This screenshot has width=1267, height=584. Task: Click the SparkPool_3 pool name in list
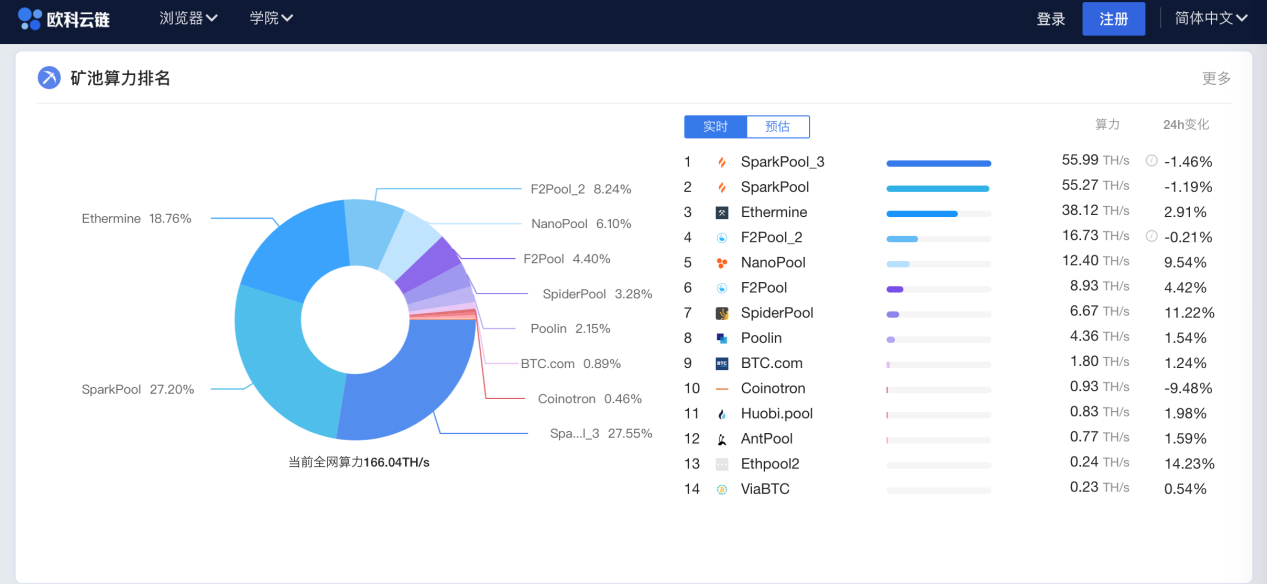[783, 162]
